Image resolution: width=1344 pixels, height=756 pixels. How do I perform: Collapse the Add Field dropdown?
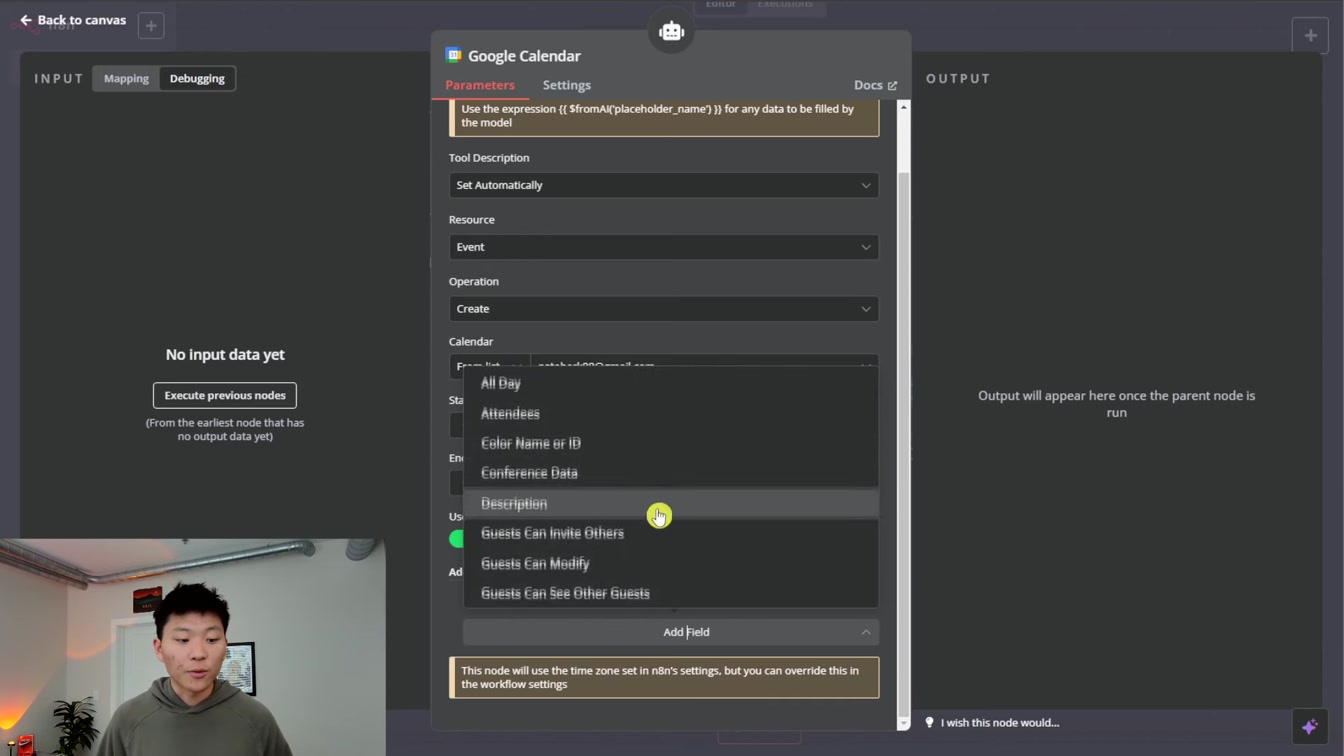[671, 632]
